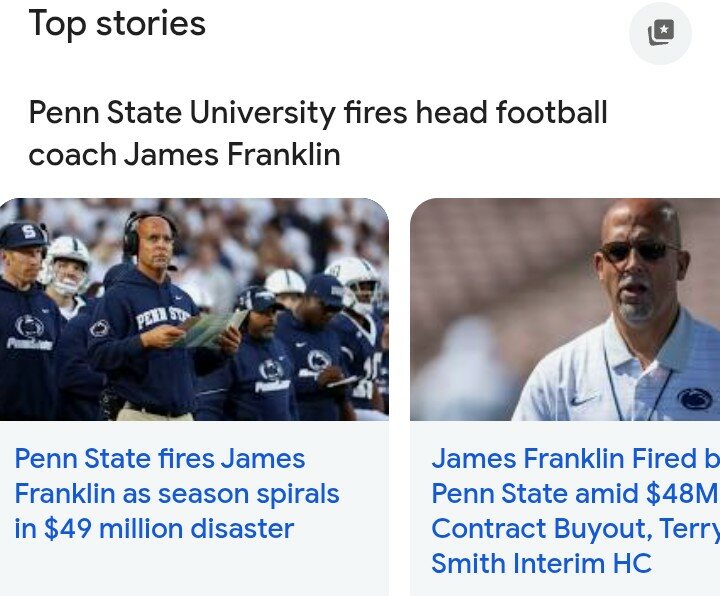The width and height of the screenshot is (720, 596).
Task: Click the "Top stories" heading
Action: pyautogui.click(x=117, y=23)
